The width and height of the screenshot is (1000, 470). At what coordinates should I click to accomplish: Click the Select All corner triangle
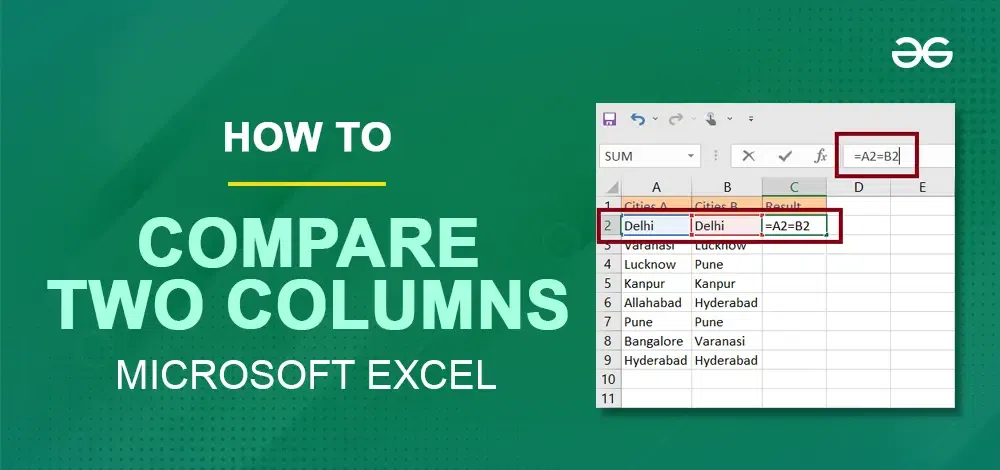tap(611, 187)
